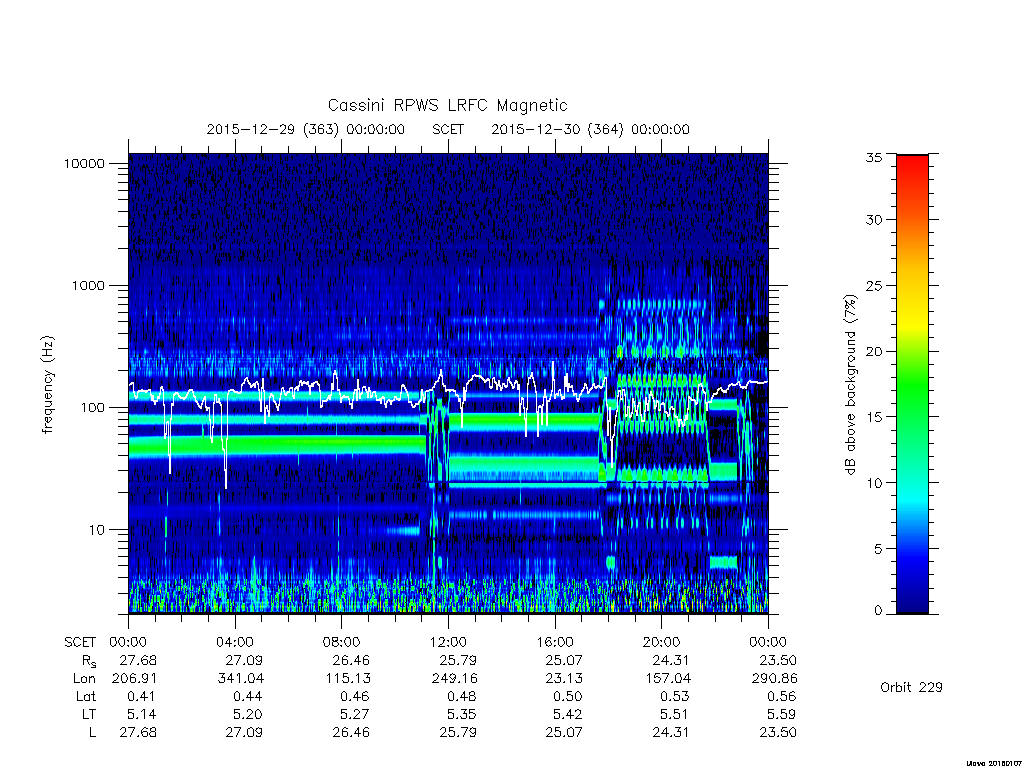Screen dimensions: 1024x768
Task: Click the Lat value 0.48
Action: tap(461, 696)
